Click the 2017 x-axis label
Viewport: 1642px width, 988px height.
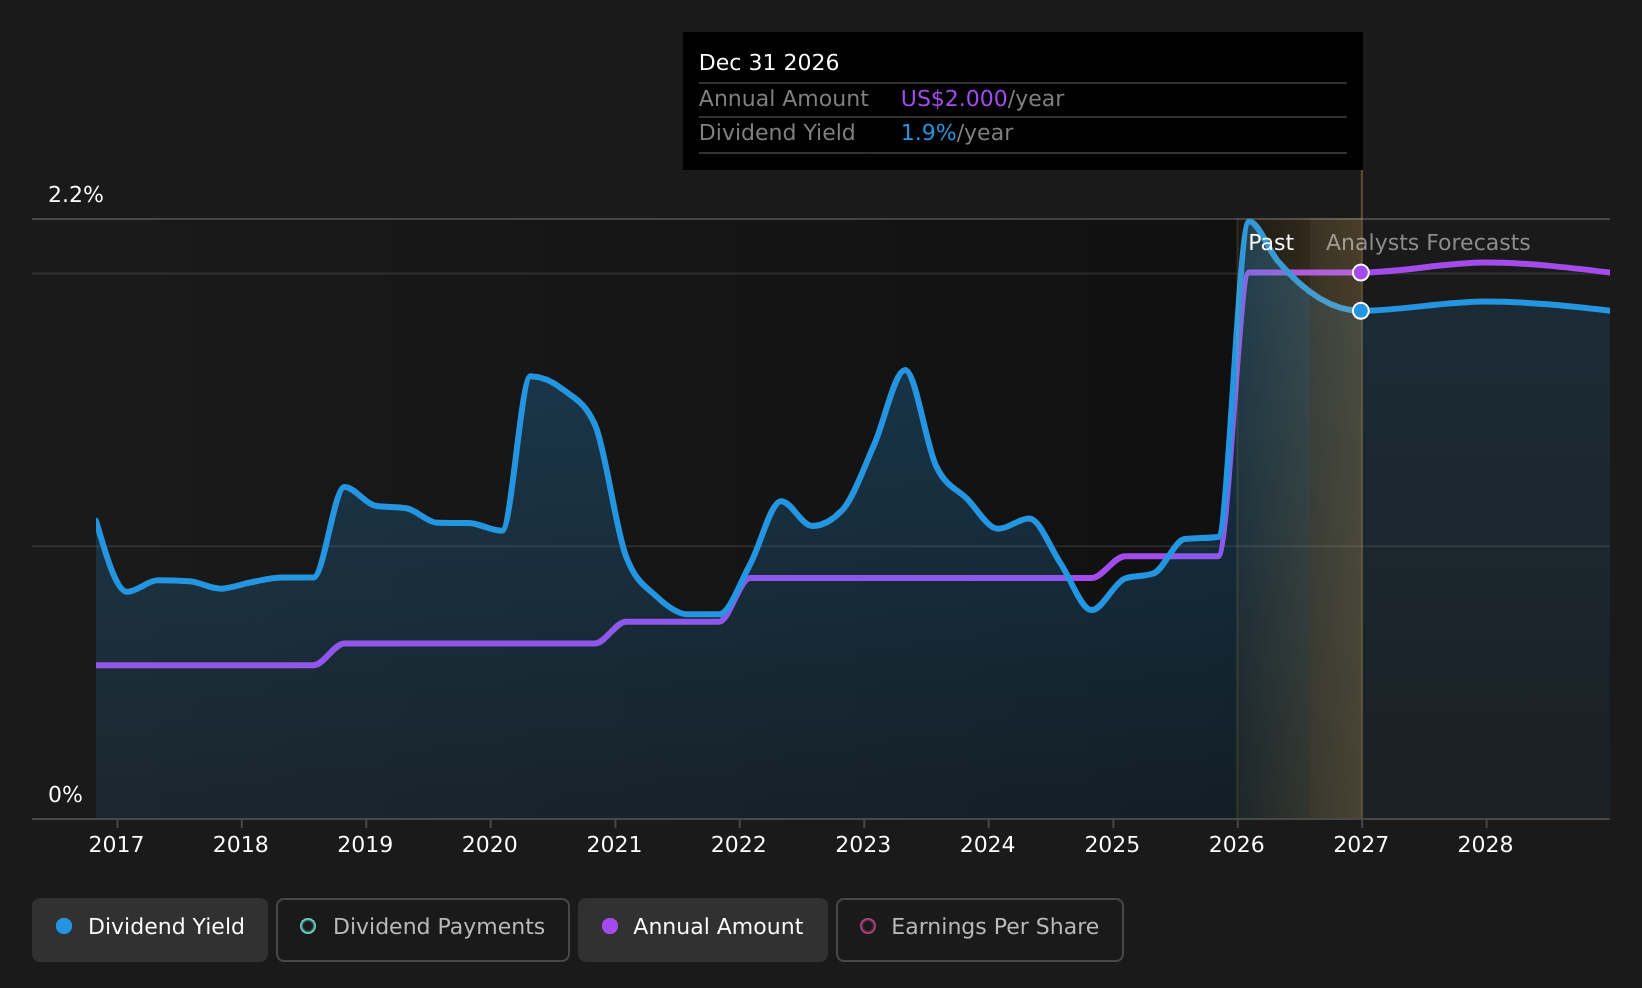pyautogui.click(x=116, y=845)
